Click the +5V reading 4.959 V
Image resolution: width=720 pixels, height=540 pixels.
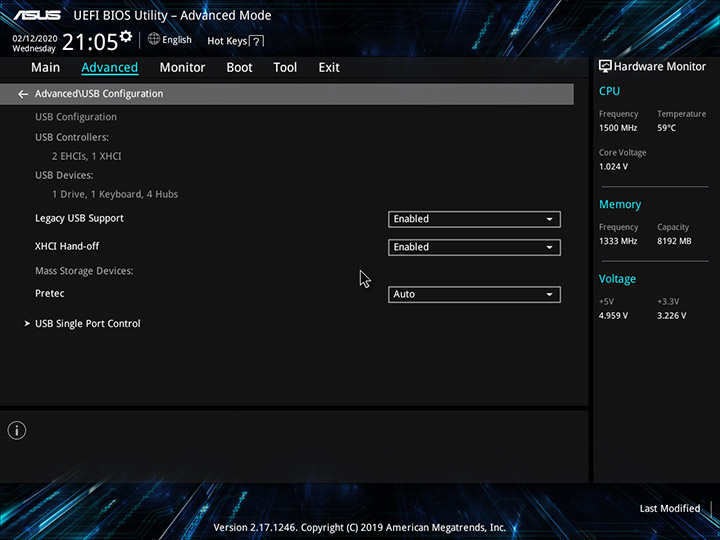pos(613,316)
